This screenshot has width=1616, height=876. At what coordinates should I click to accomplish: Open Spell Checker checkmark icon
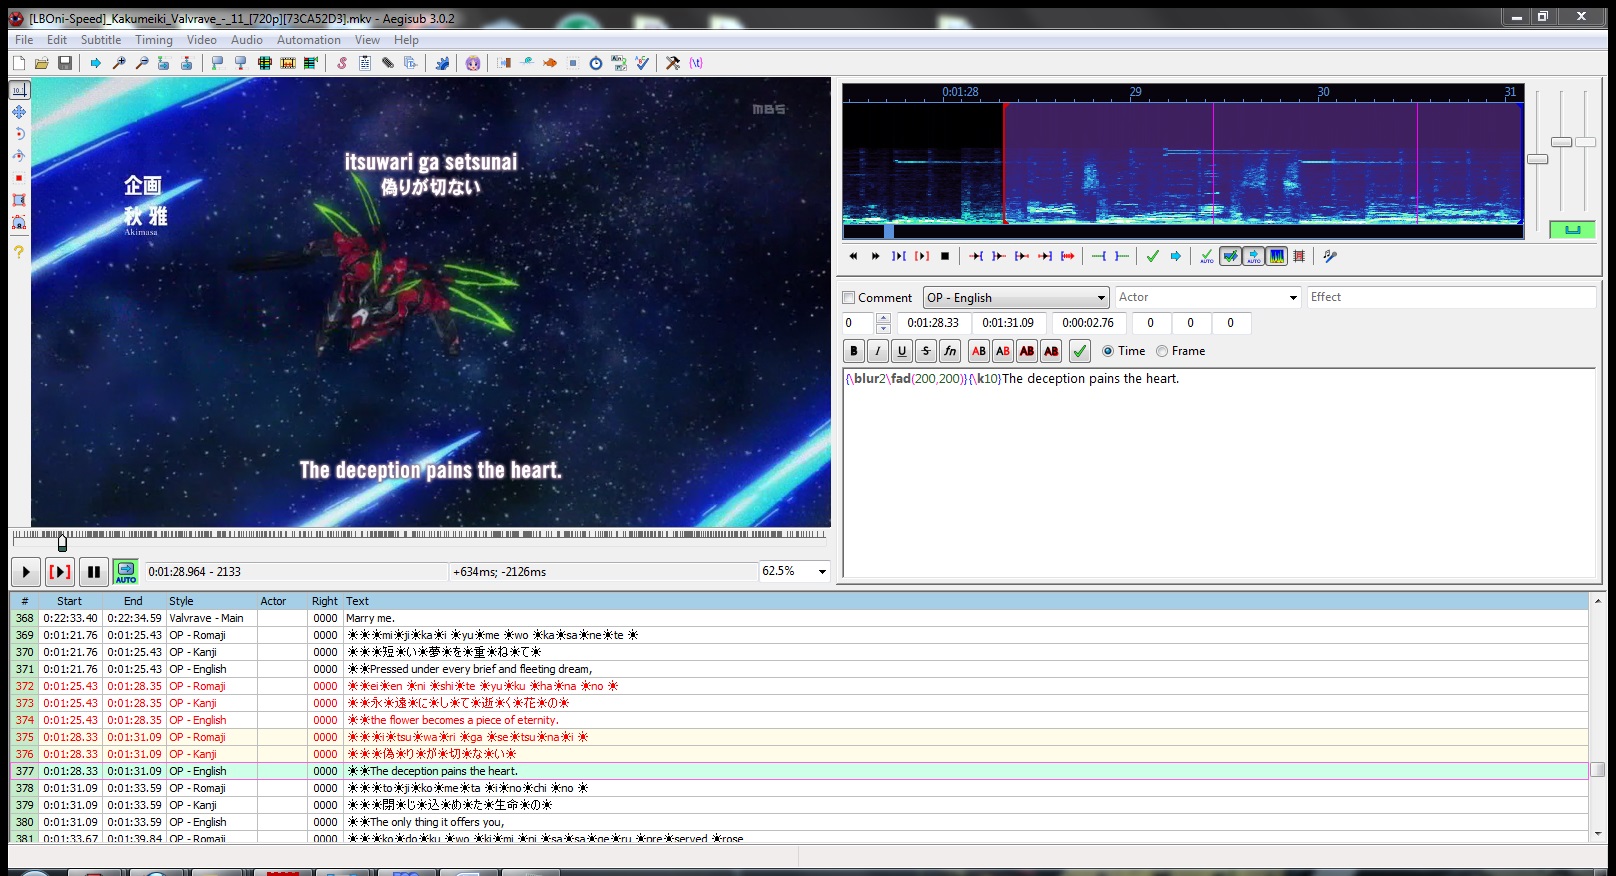tap(642, 63)
